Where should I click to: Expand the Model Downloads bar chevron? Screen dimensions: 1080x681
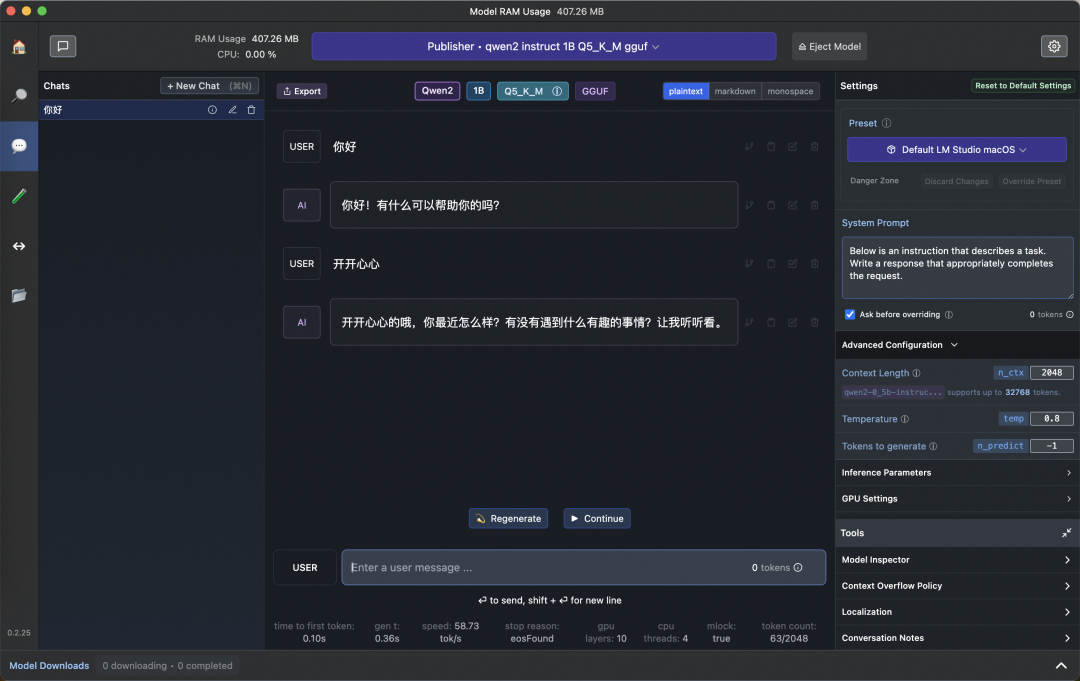click(1061, 666)
